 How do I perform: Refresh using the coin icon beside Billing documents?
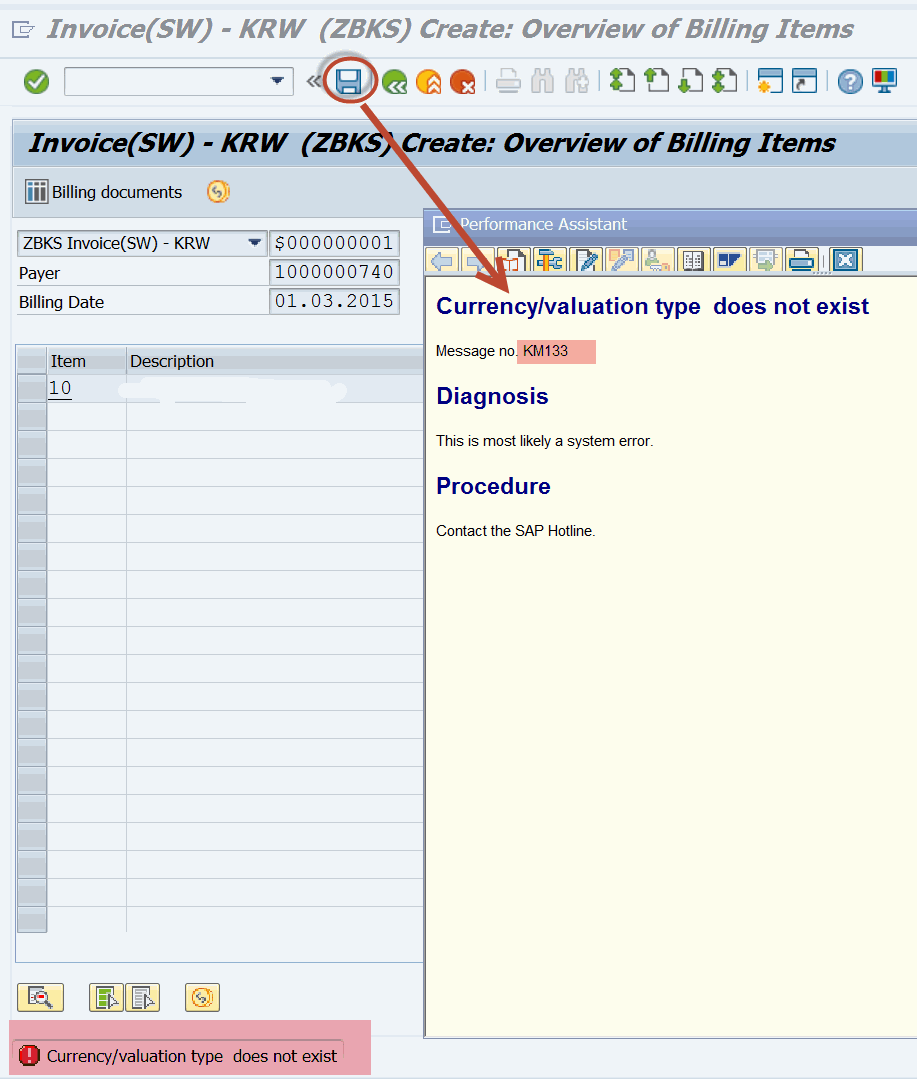click(218, 191)
